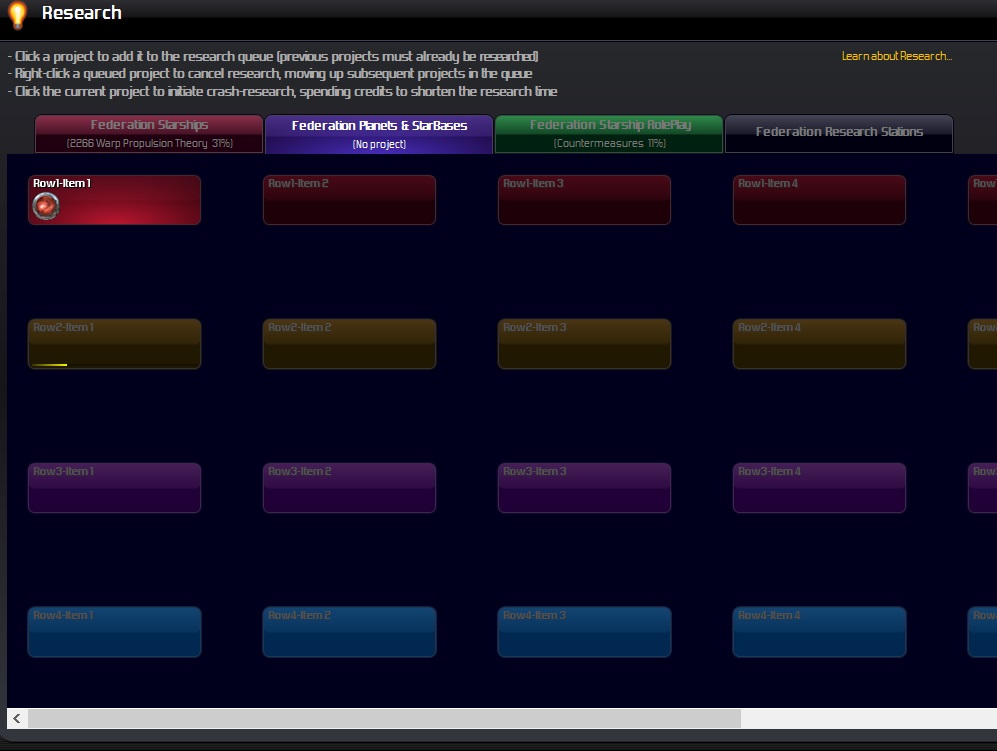This screenshot has width=997, height=751.
Task: Open Federation Starship RolePlay tab
Action: pyautogui.click(x=609, y=134)
